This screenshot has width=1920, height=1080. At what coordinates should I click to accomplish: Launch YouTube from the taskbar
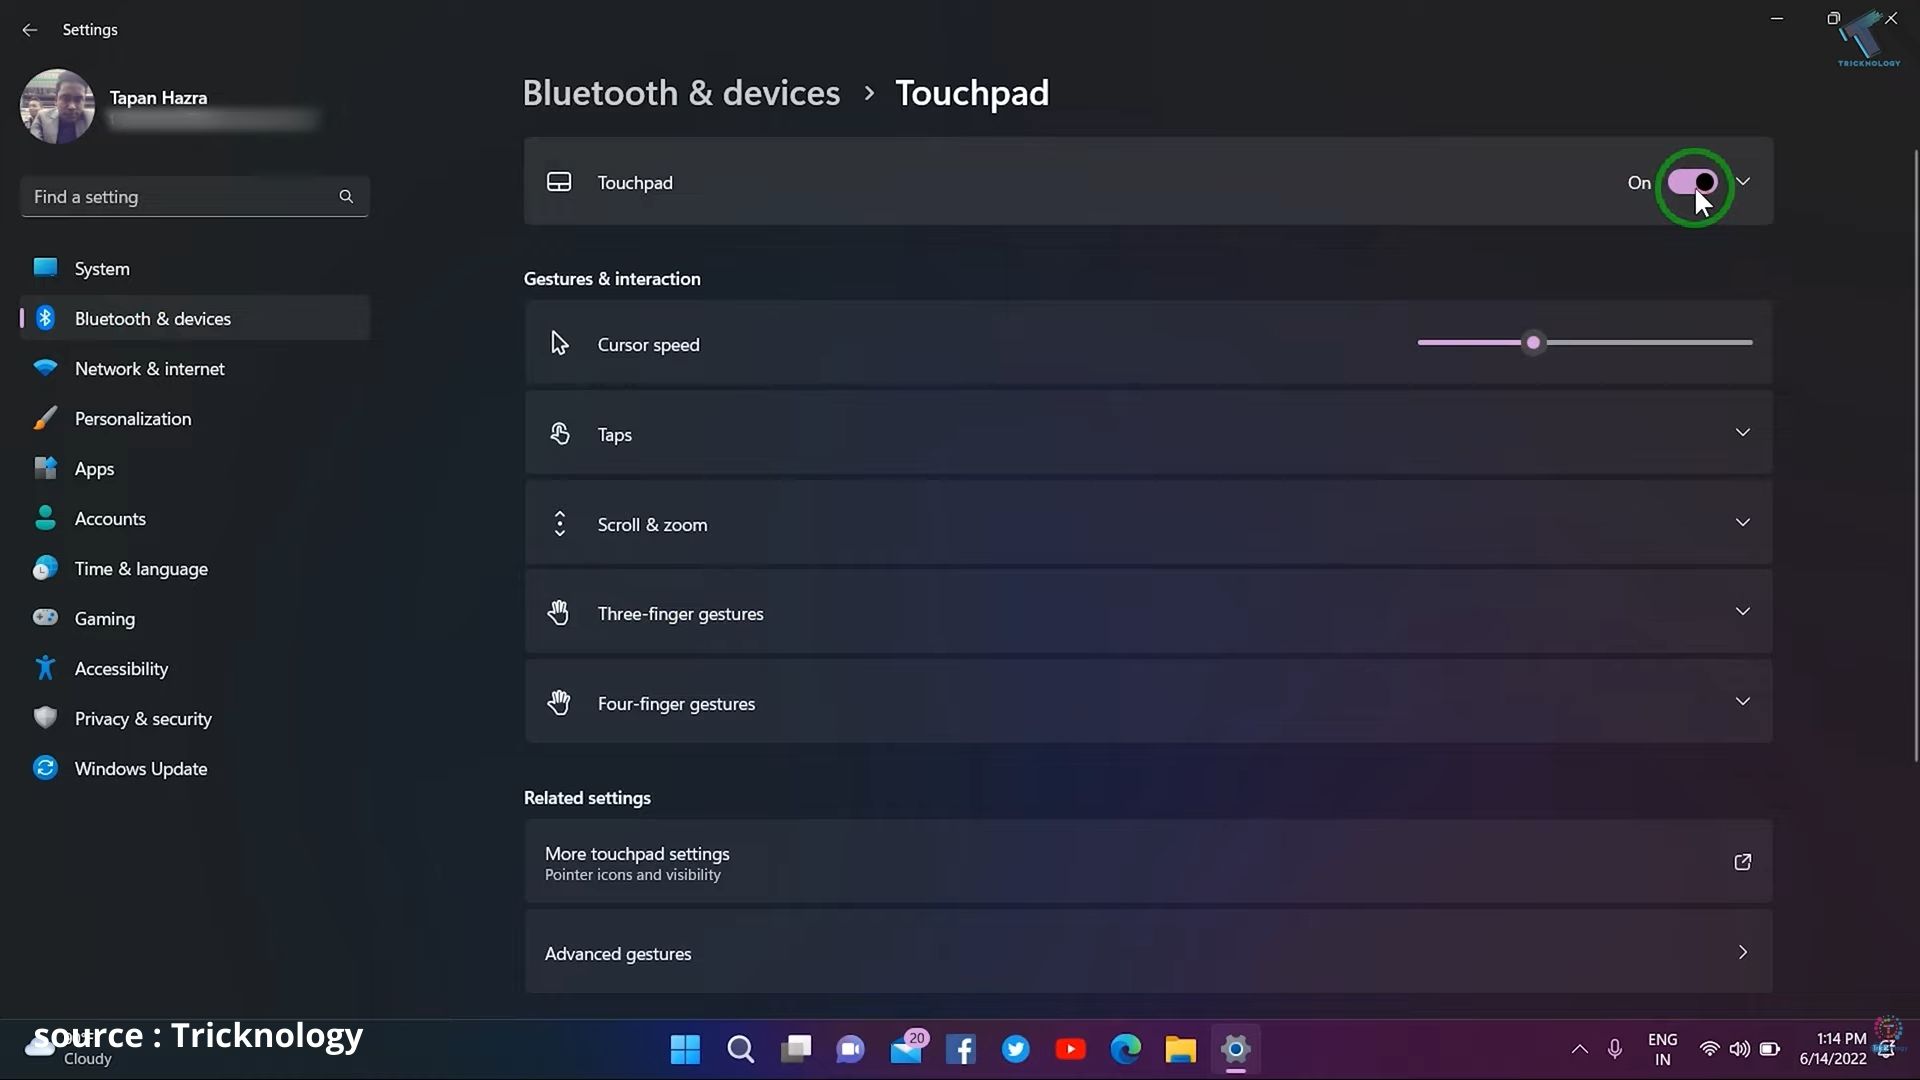point(1071,1049)
